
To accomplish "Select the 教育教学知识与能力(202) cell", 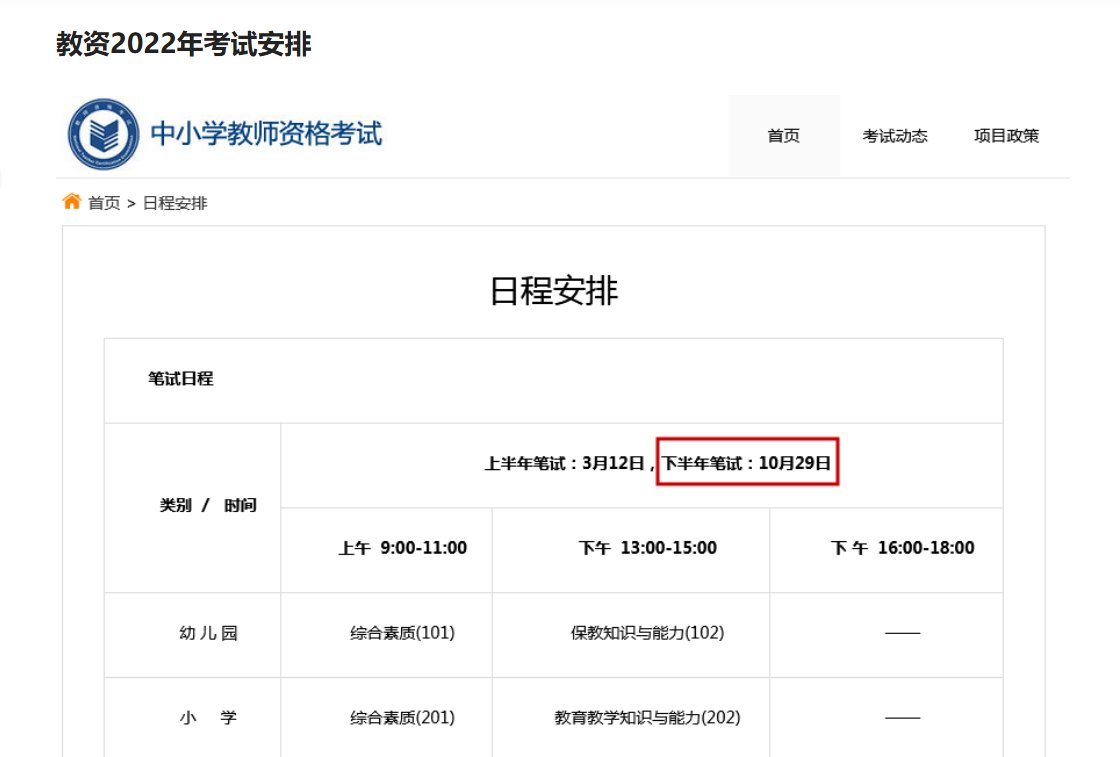I will pos(651,717).
